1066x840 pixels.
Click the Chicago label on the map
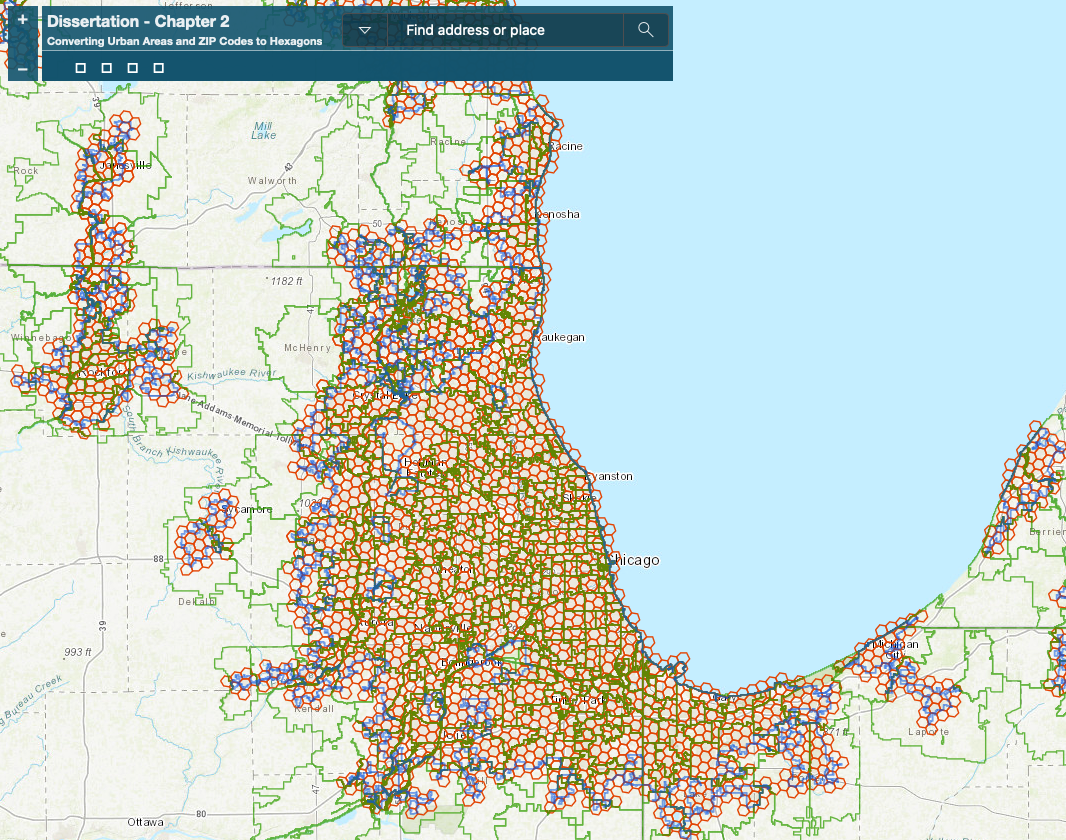[x=636, y=560]
